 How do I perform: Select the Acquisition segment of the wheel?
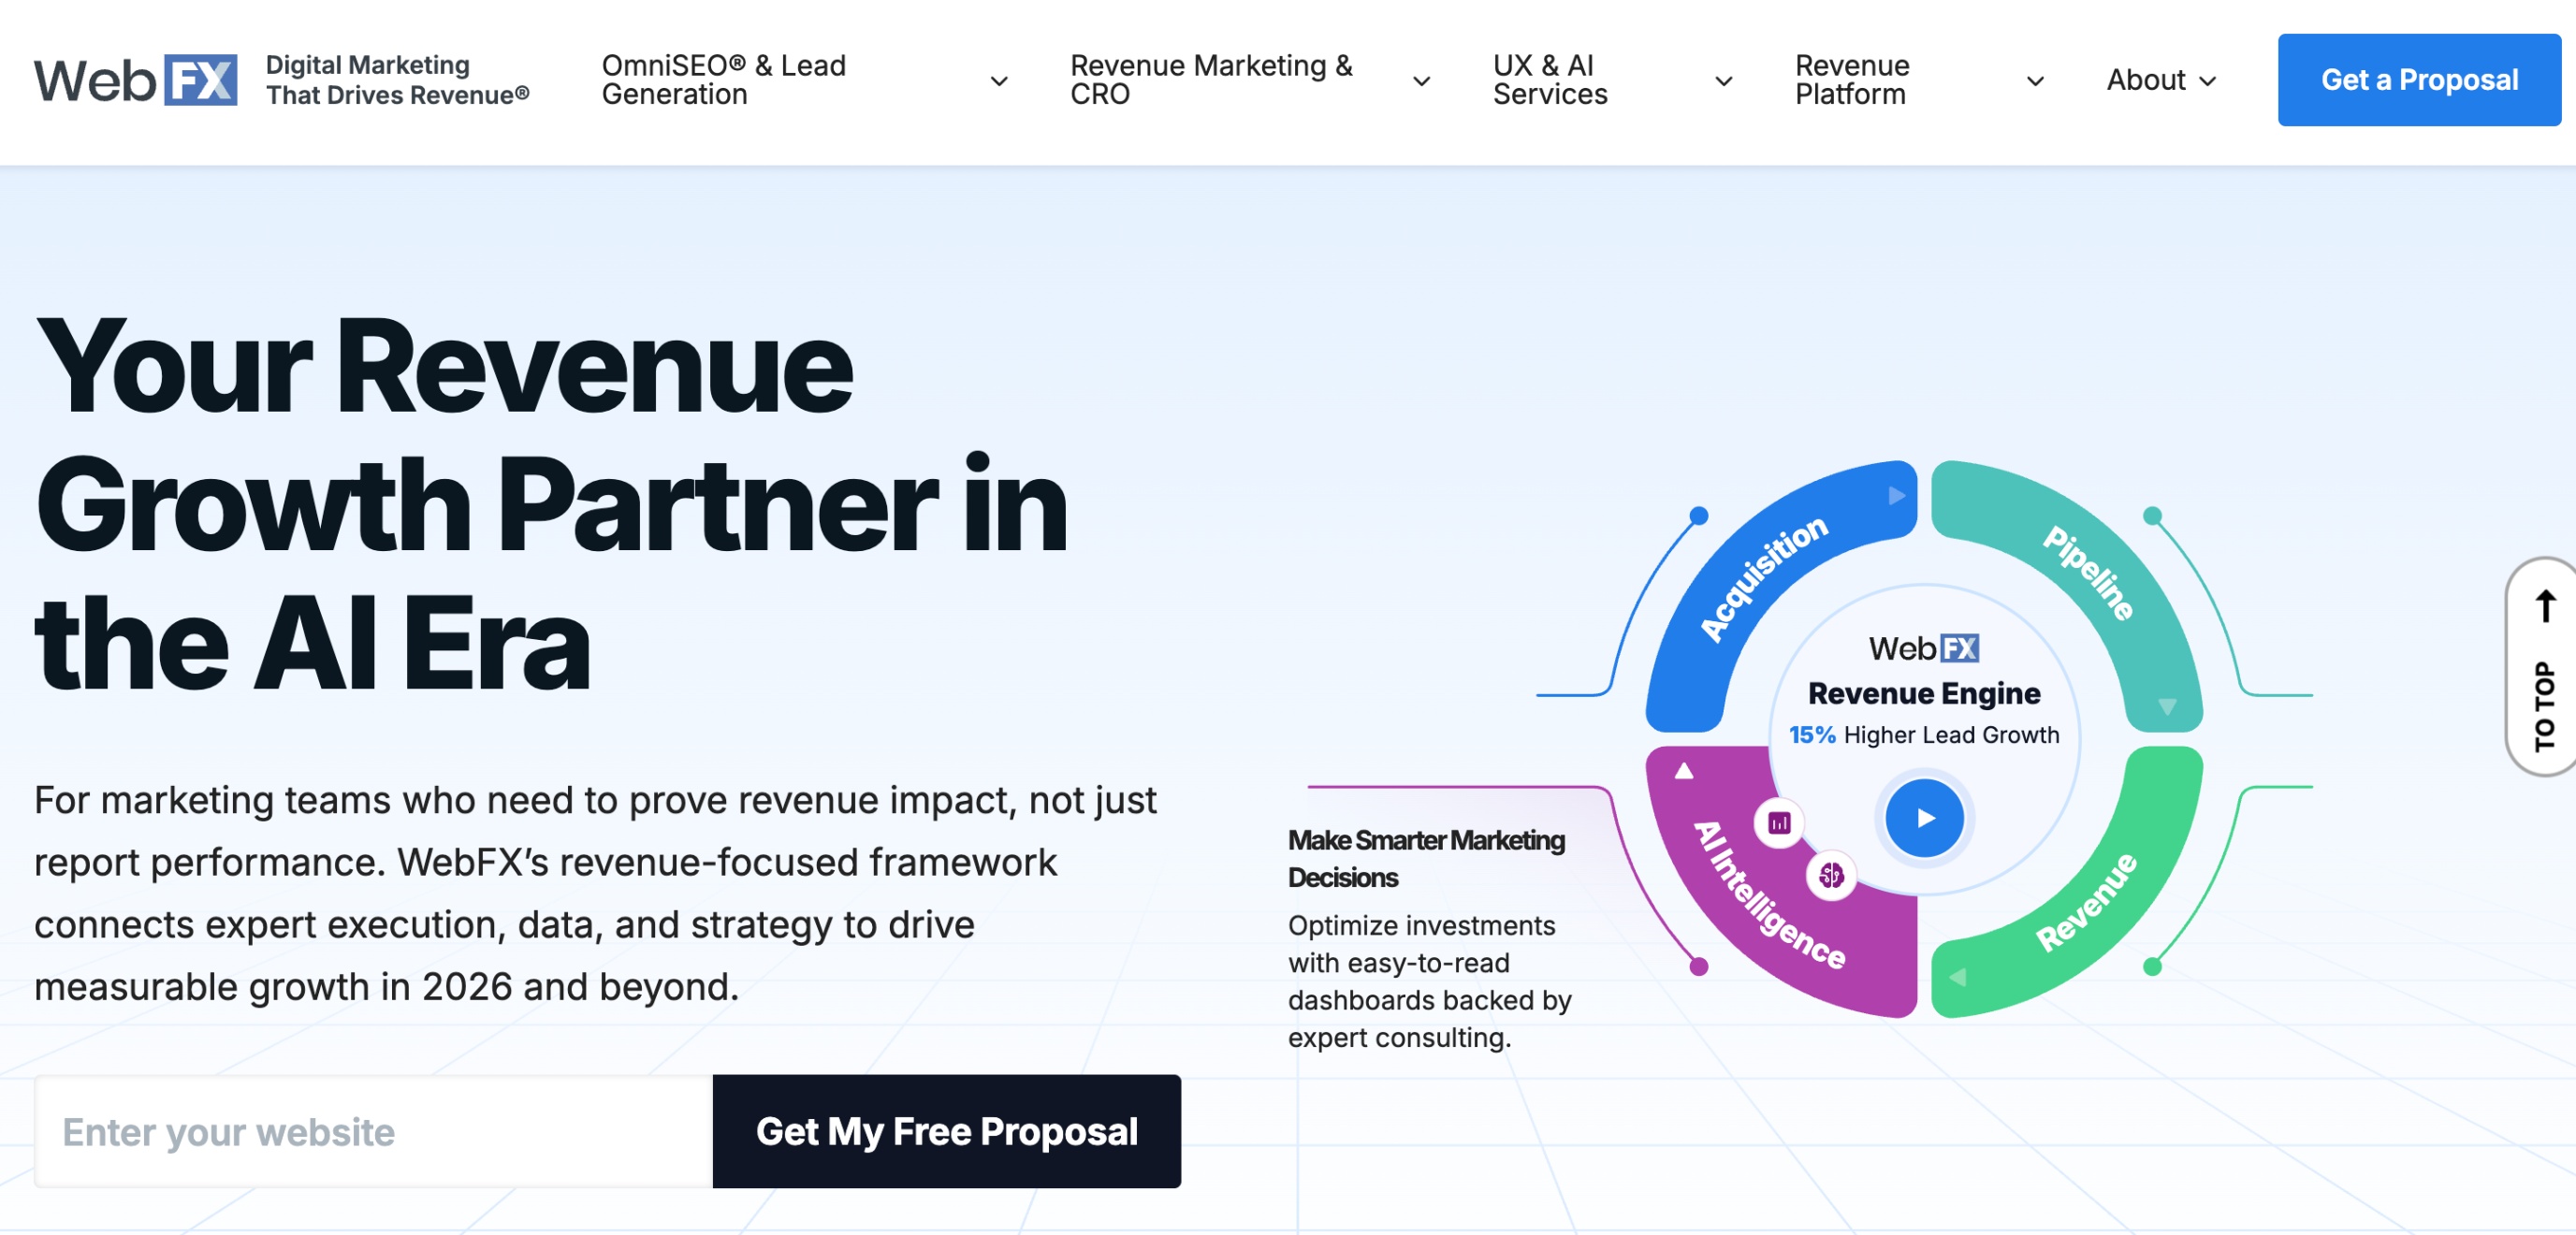click(1765, 580)
